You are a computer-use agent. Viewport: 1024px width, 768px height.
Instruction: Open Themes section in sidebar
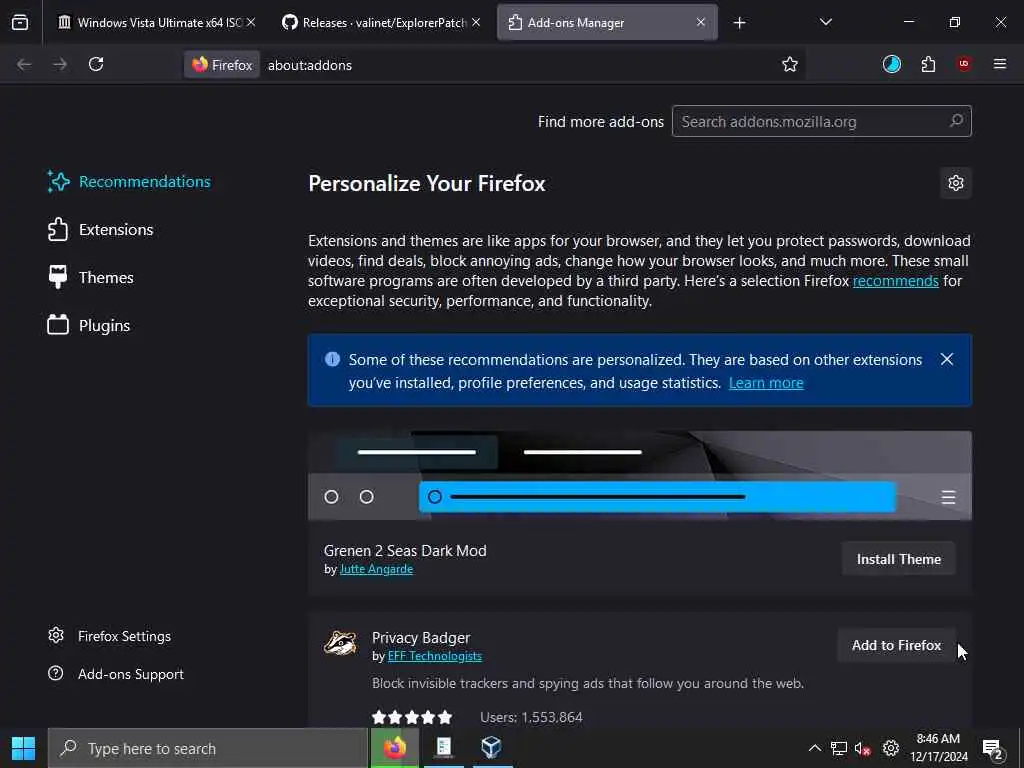(x=90, y=278)
